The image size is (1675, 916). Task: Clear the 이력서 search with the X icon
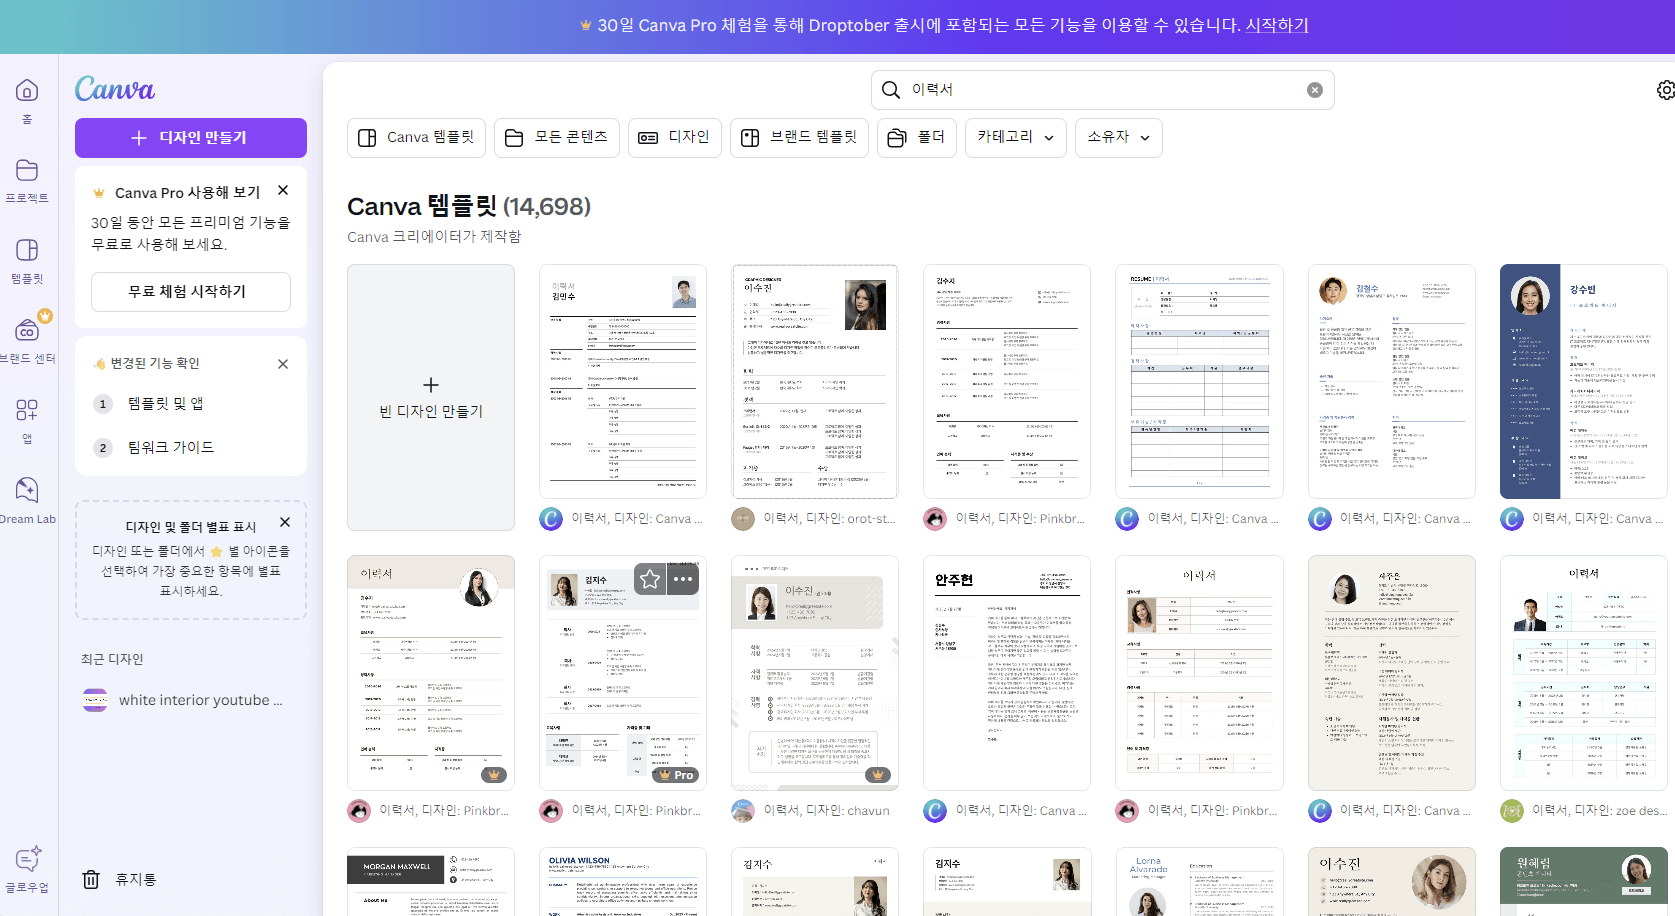click(1314, 89)
